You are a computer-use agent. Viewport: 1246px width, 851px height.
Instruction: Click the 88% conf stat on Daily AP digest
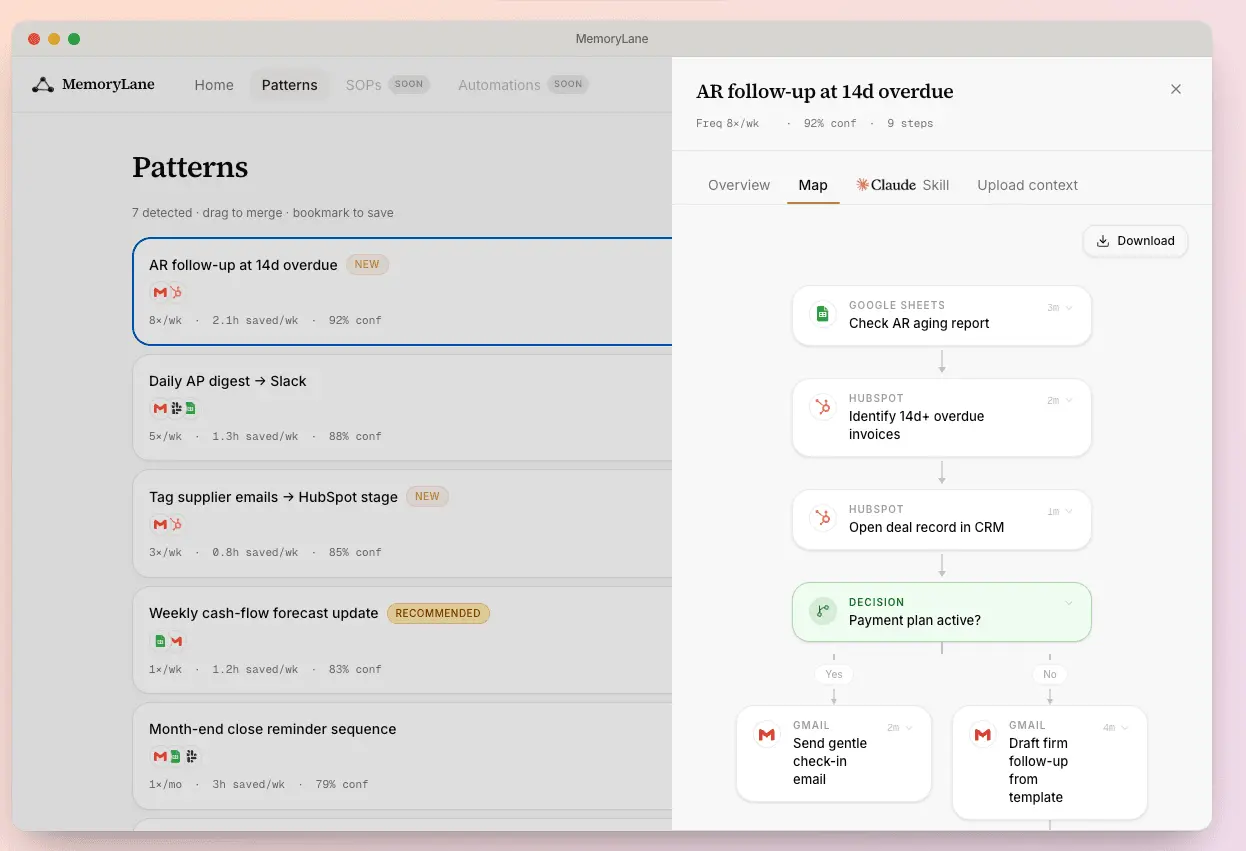355,436
